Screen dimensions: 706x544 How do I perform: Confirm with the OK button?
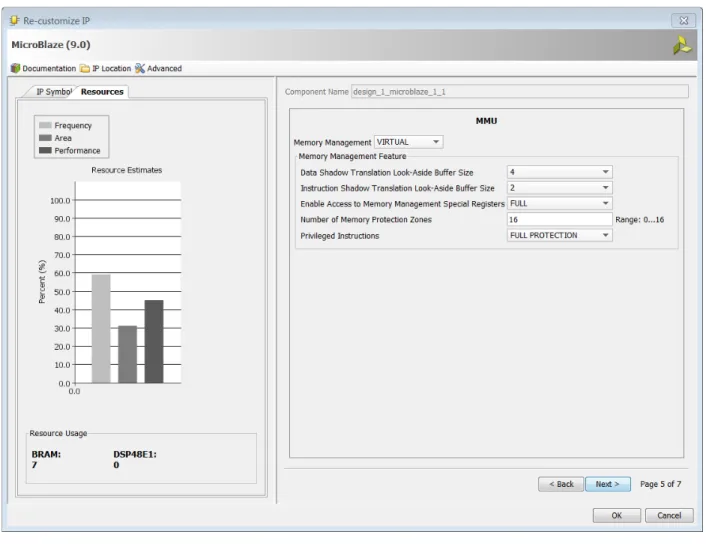coord(616,515)
